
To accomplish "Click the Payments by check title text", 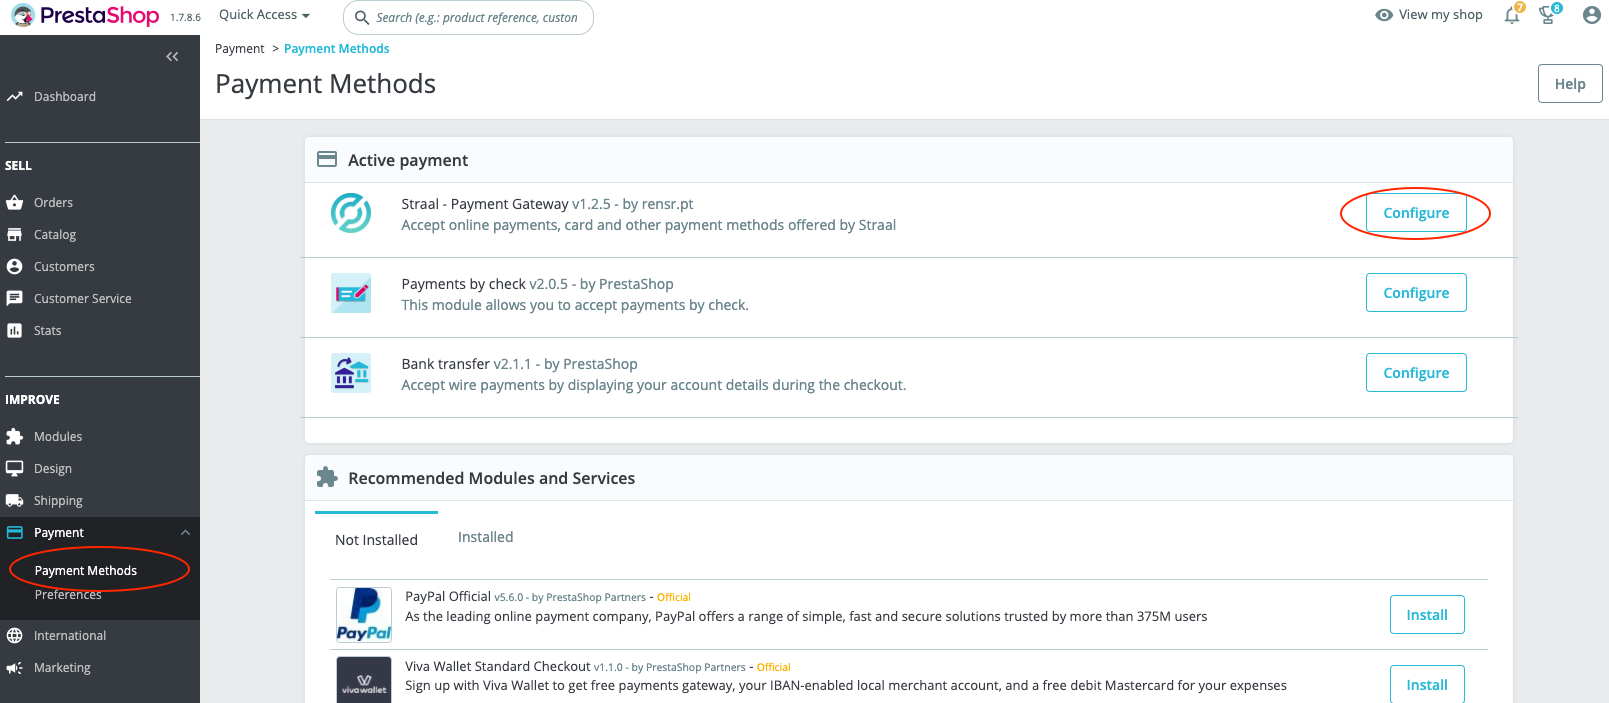I will pos(464,284).
